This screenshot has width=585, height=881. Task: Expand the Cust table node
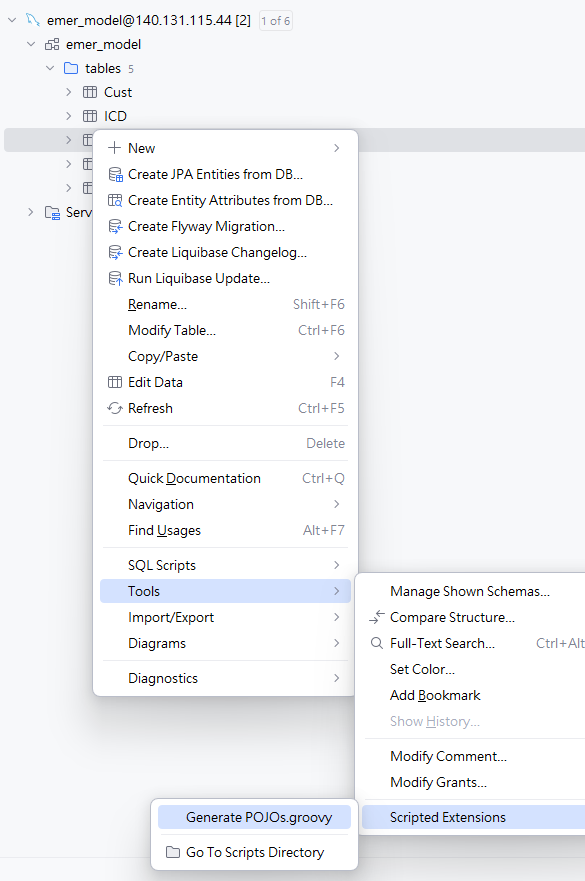point(69,92)
